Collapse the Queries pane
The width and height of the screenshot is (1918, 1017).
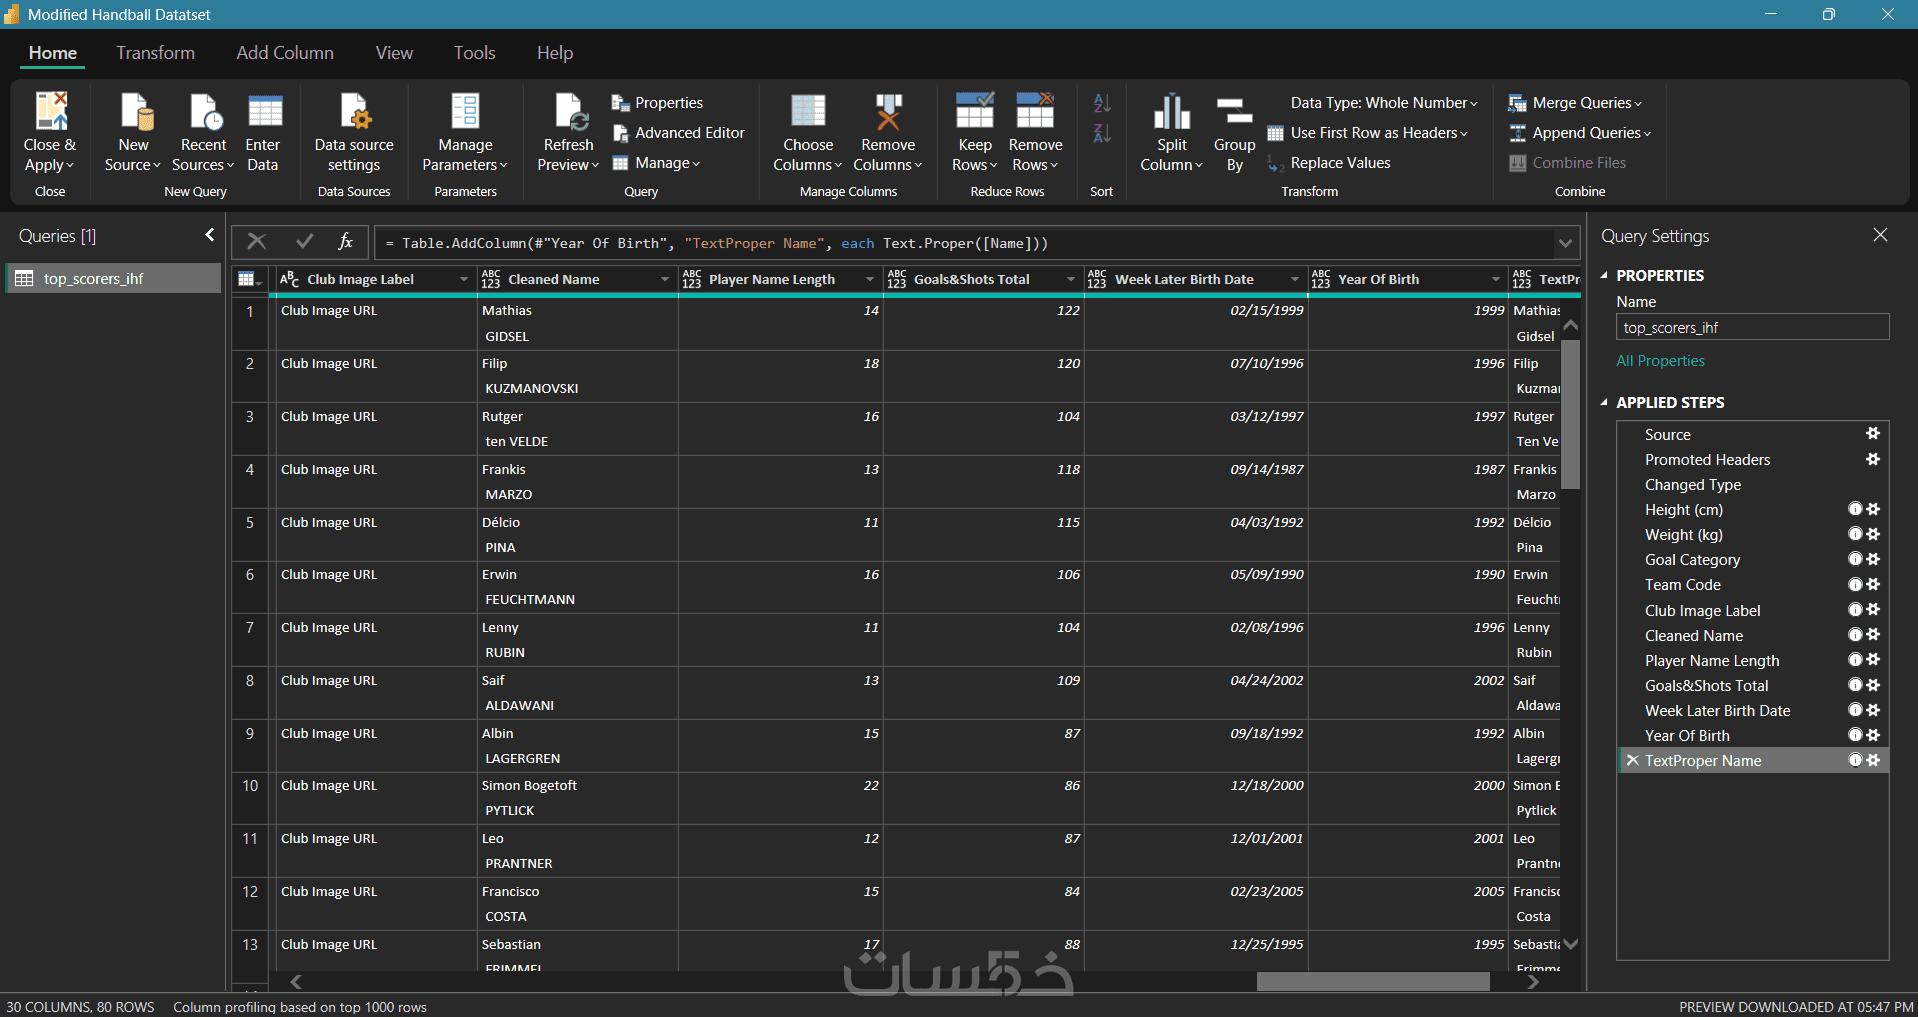click(x=210, y=235)
